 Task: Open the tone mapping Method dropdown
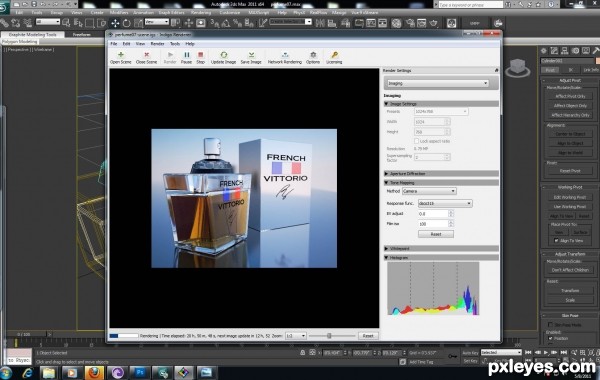(429, 191)
